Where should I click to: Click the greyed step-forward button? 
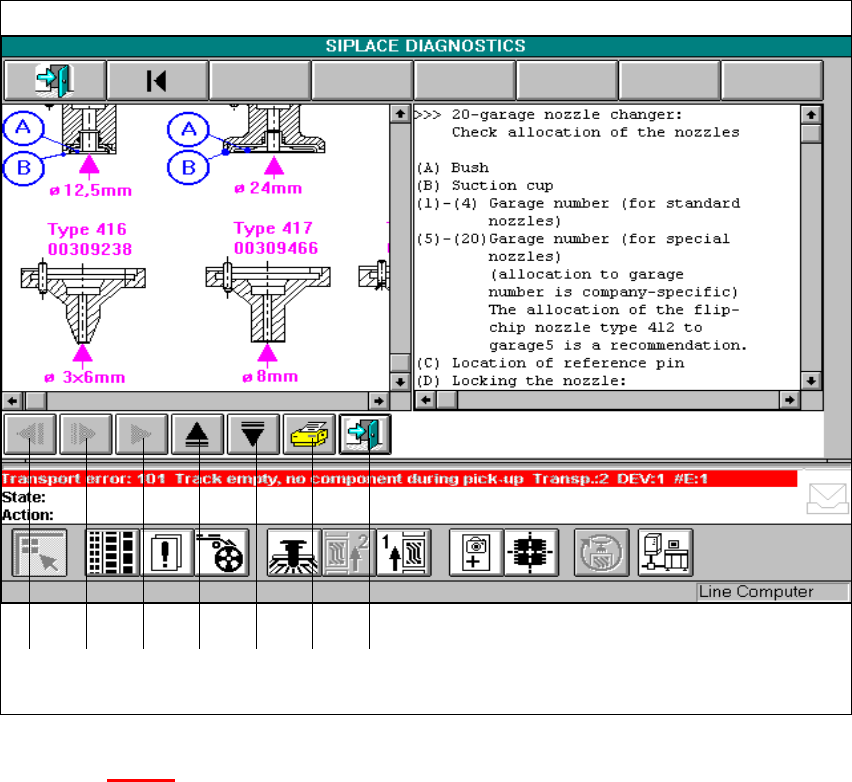(86, 434)
